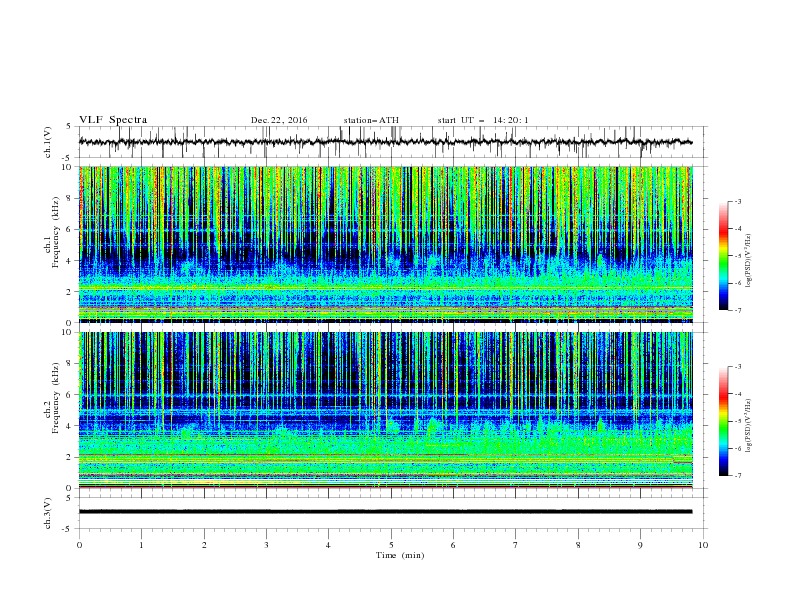Click the ch.1 spectrogram panel
792x612 pixels.
pos(385,244)
